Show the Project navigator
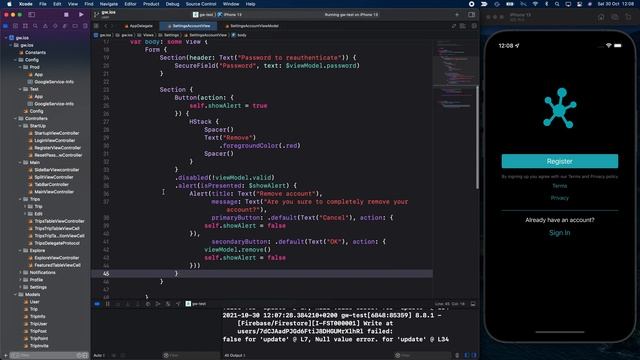 (x=6, y=26)
